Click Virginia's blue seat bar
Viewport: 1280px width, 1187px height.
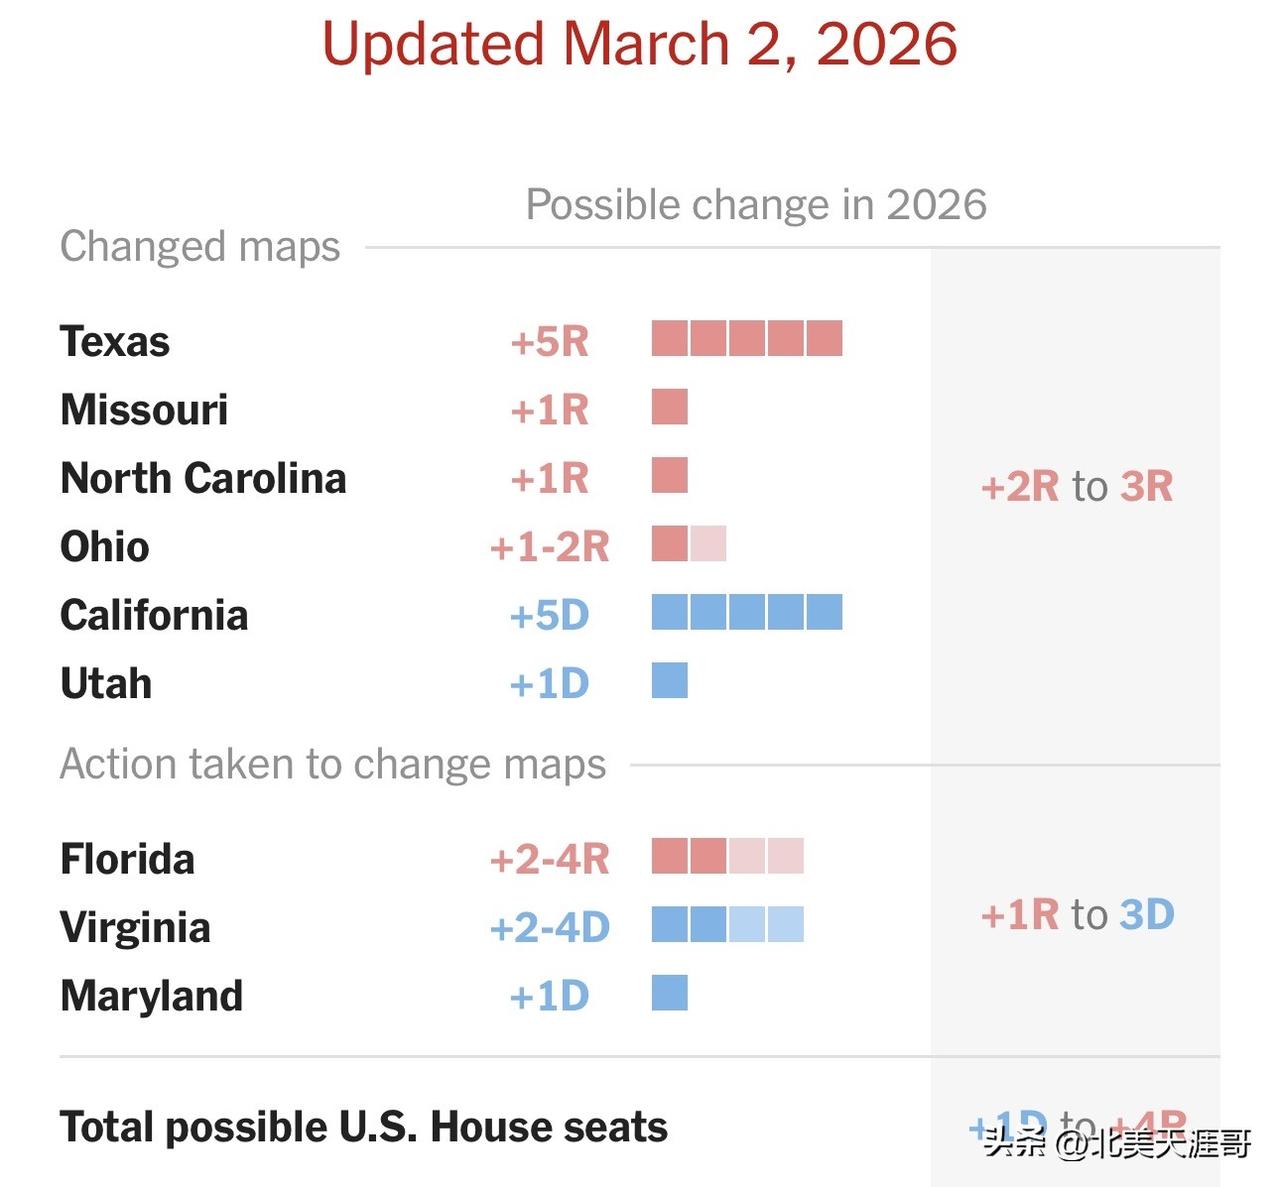(727, 924)
